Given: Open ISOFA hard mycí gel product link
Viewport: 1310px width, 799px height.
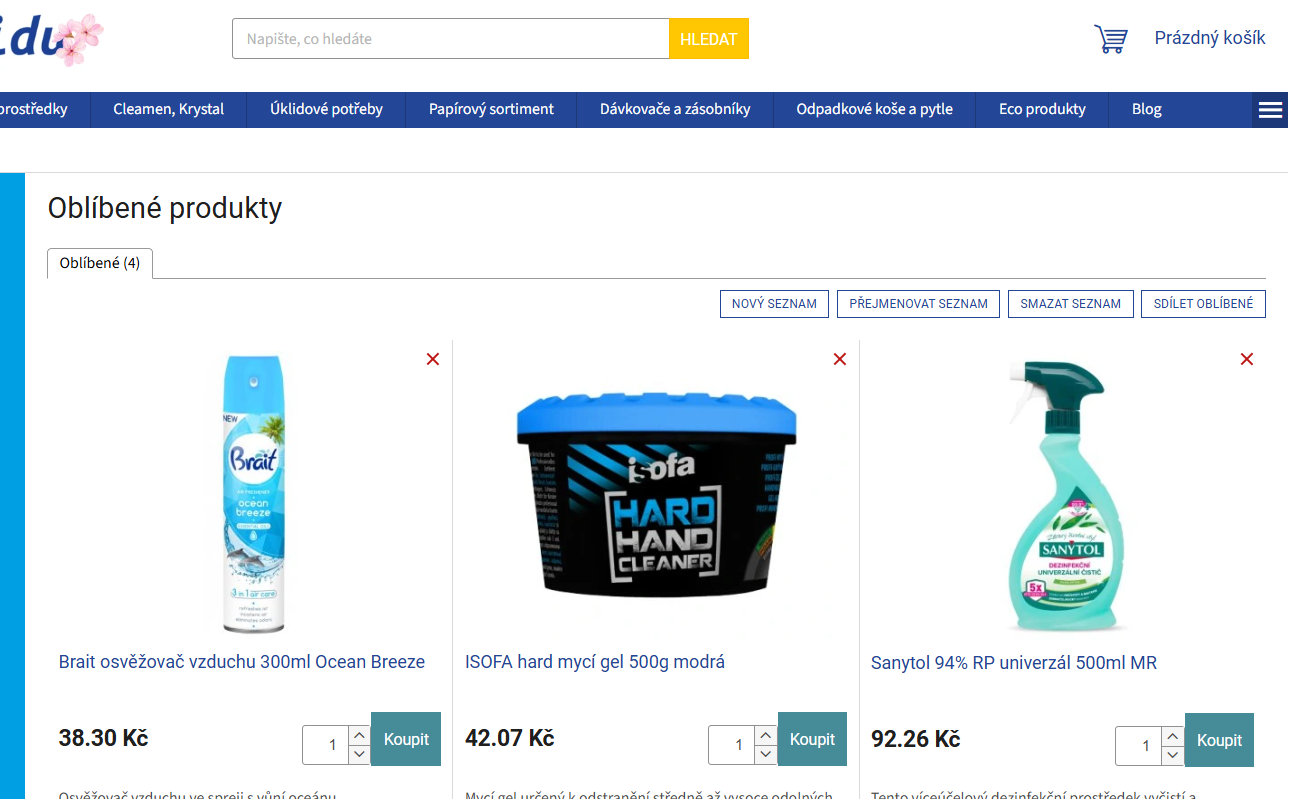Looking at the screenshot, I should (595, 662).
